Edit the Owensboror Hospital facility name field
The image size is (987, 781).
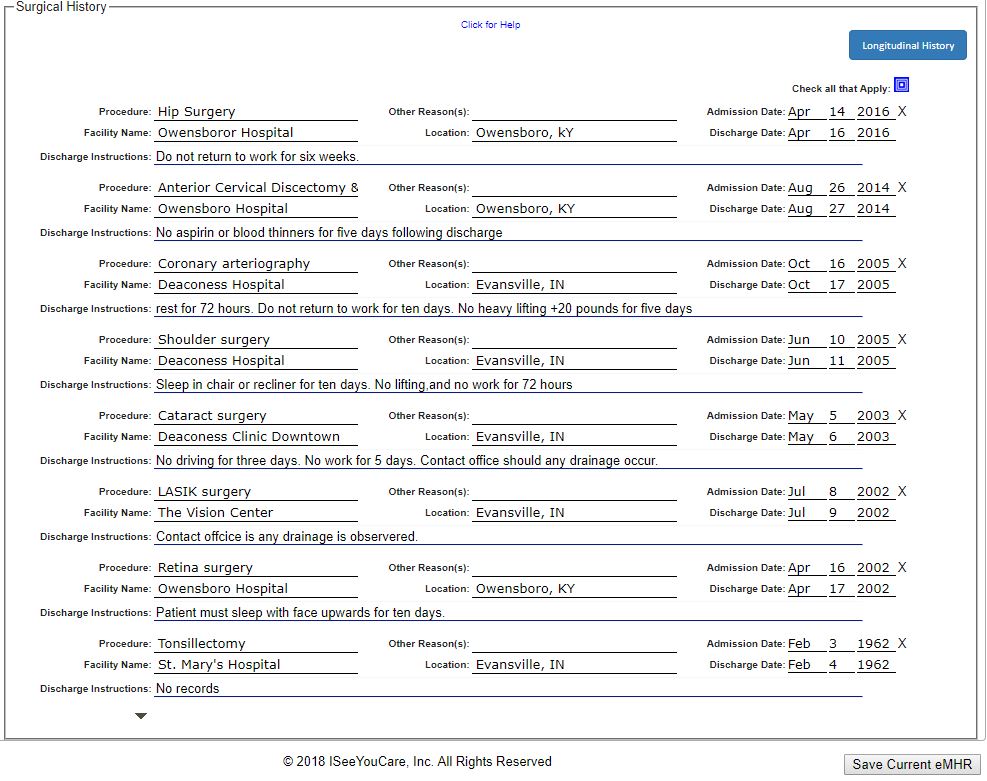[x=256, y=133]
